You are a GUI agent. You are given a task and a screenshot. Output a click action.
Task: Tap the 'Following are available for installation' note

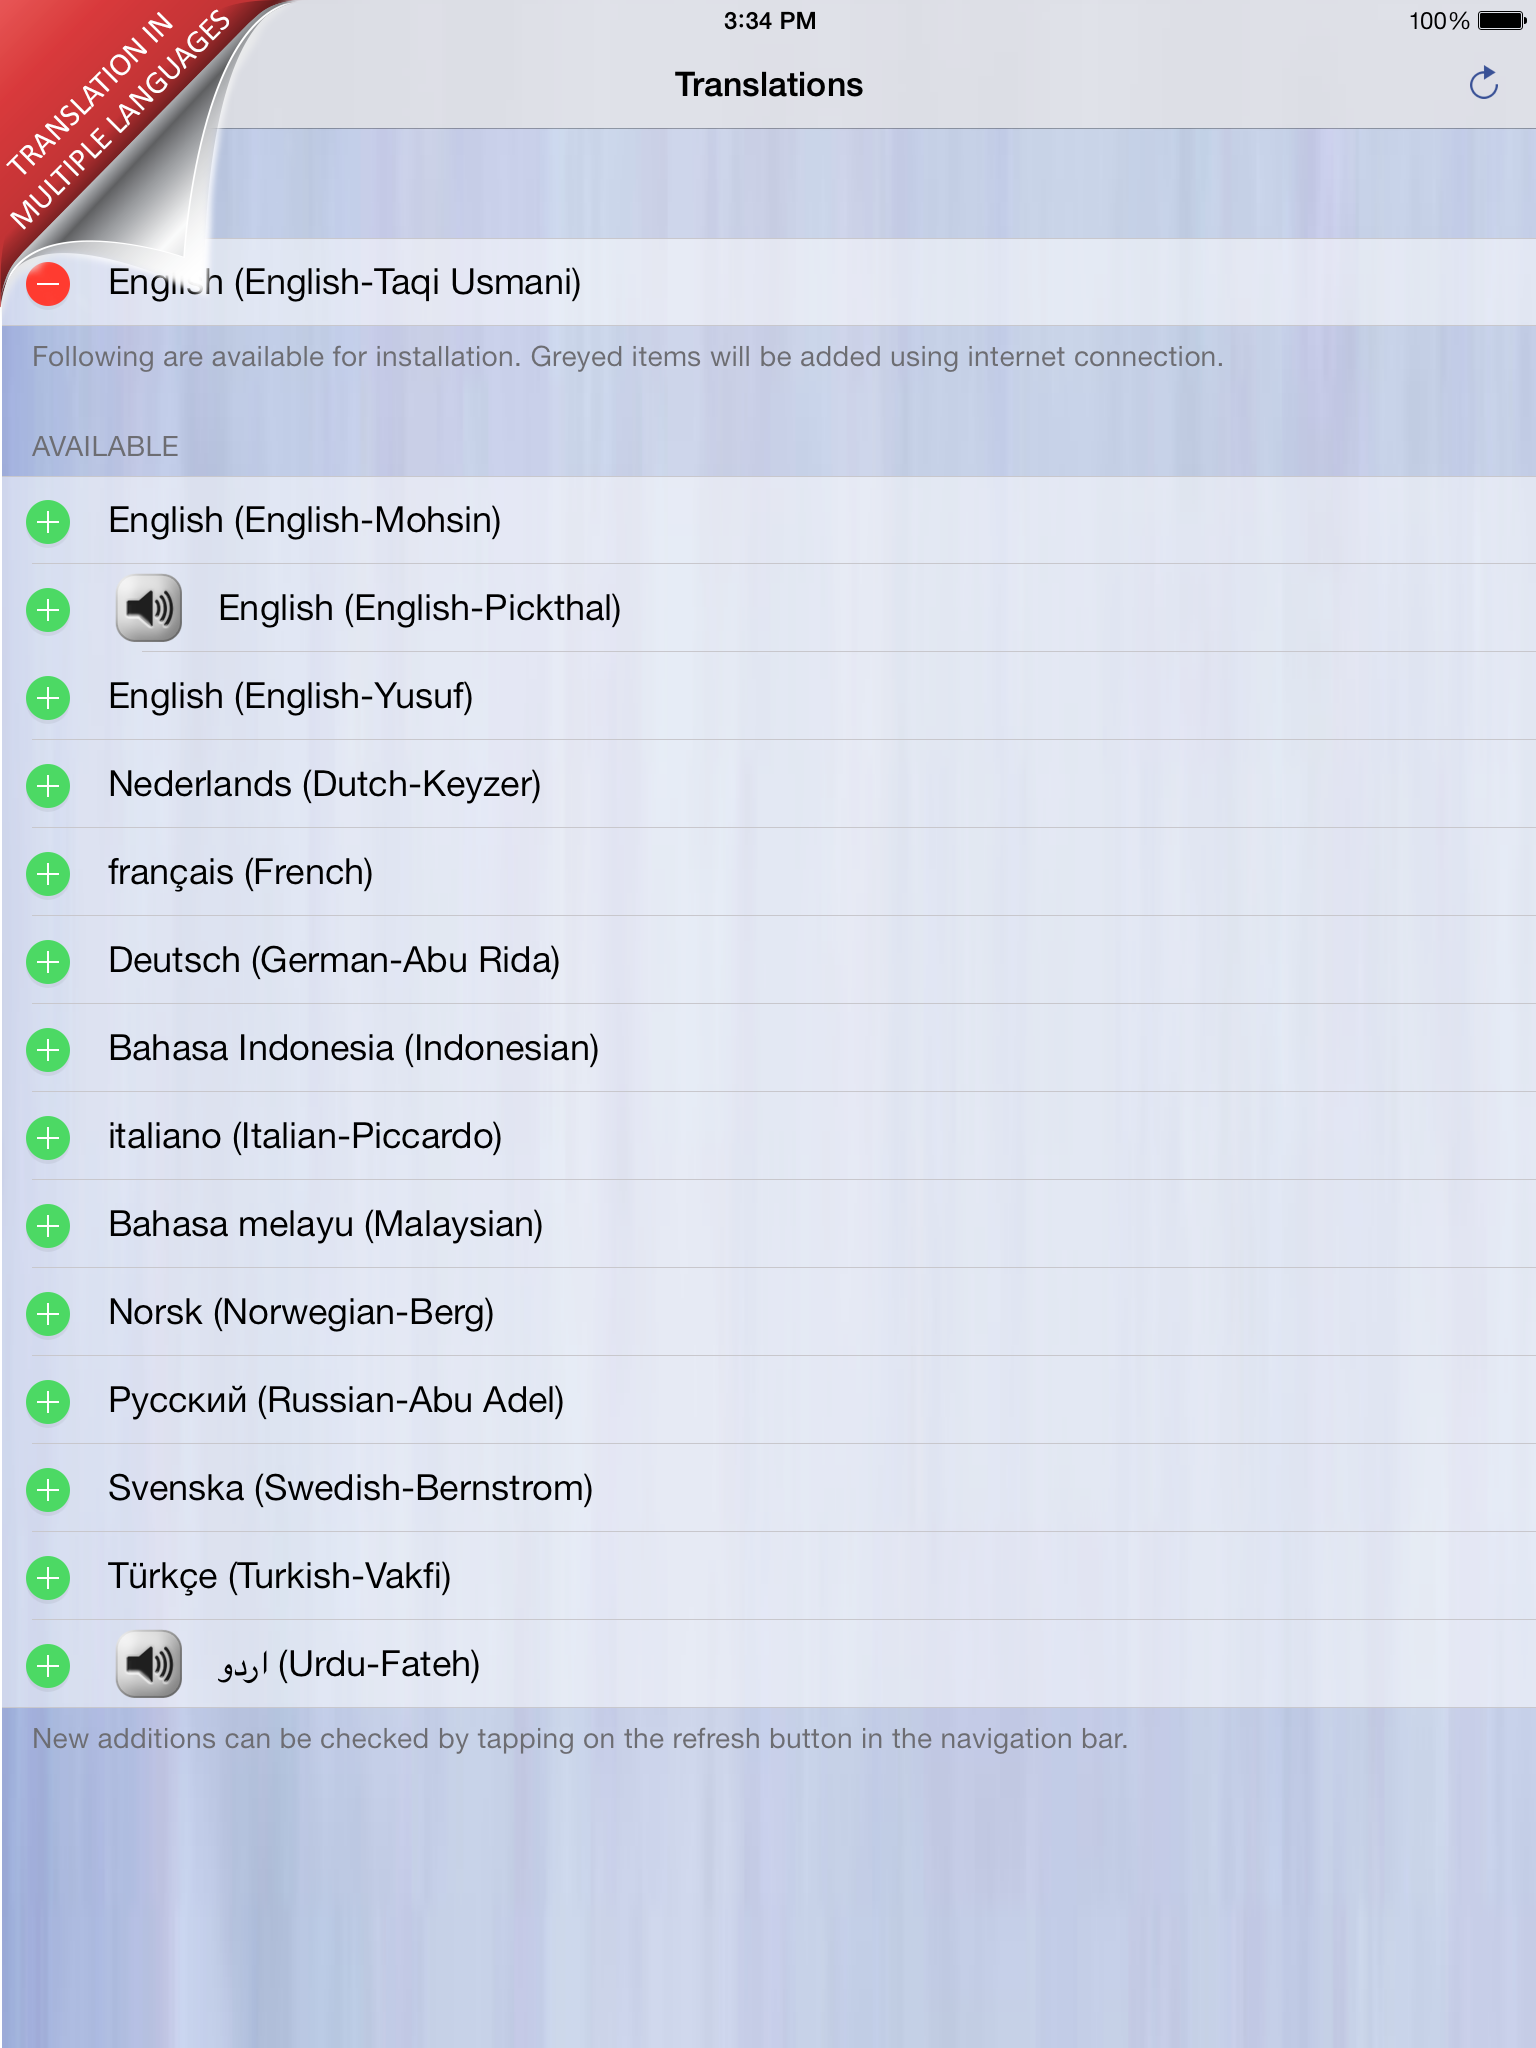click(628, 357)
